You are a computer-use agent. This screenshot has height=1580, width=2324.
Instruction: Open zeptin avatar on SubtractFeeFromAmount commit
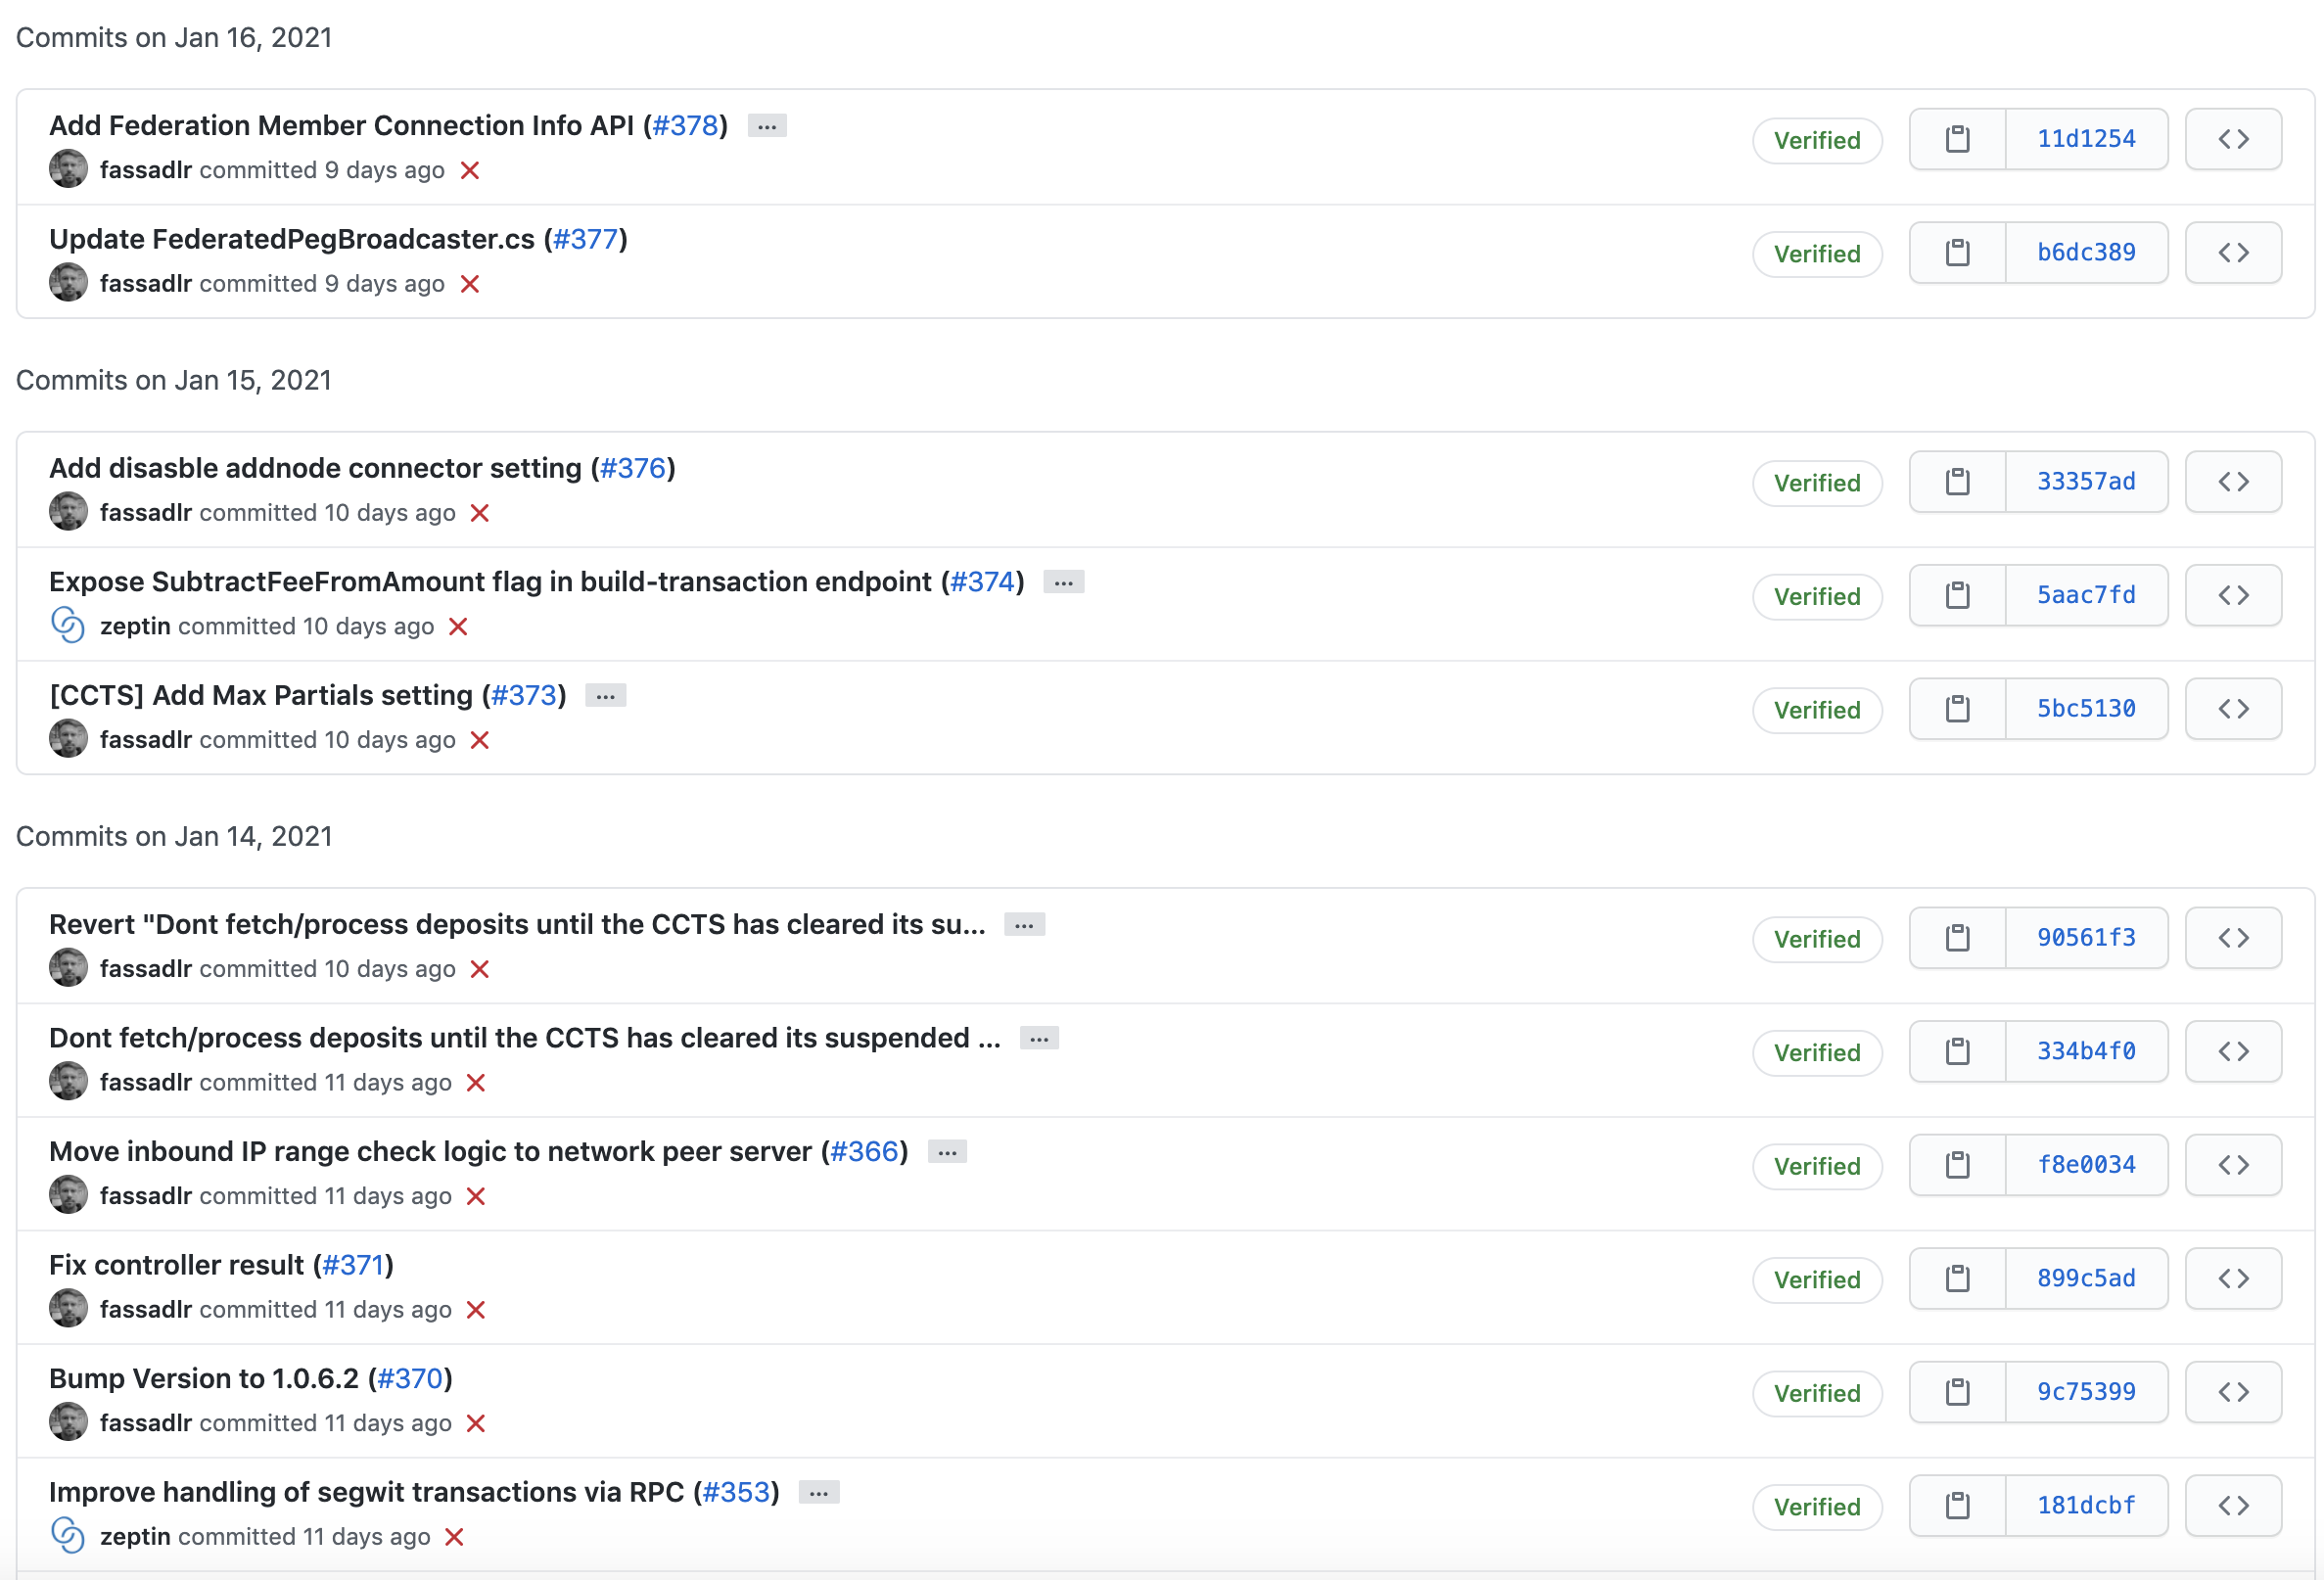click(x=68, y=626)
